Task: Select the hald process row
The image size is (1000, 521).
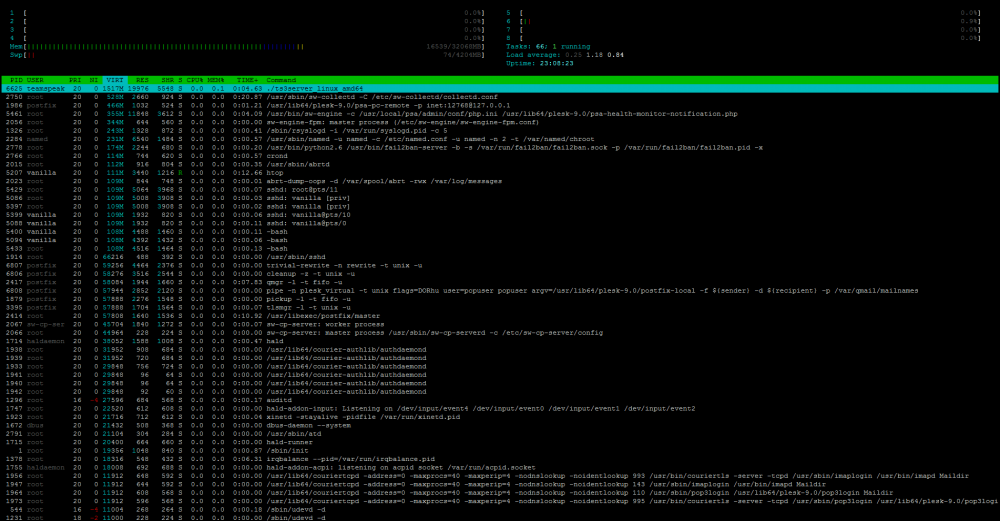Action: click(x=500, y=341)
